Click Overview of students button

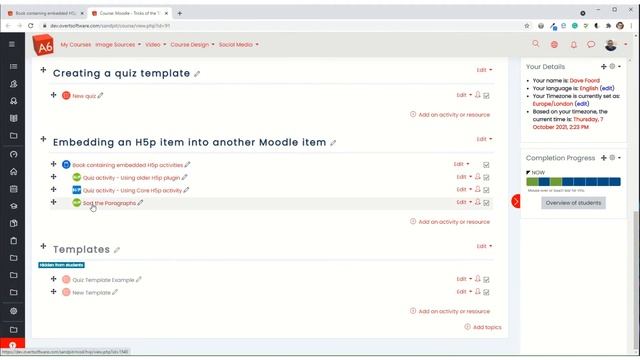click(573, 203)
